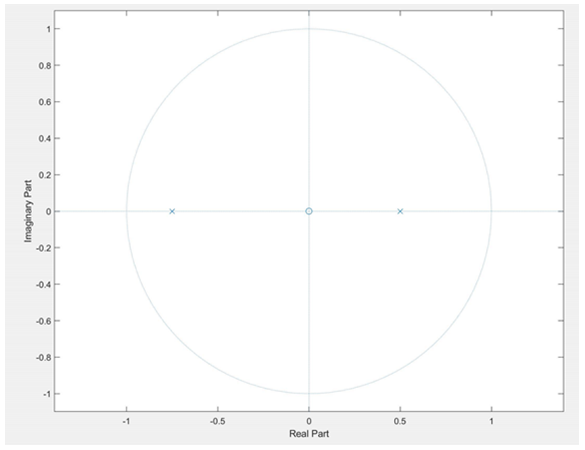Click the y-axis tick label -0.4
Viewport: 585px width, 450px height.
coord(43,284)
